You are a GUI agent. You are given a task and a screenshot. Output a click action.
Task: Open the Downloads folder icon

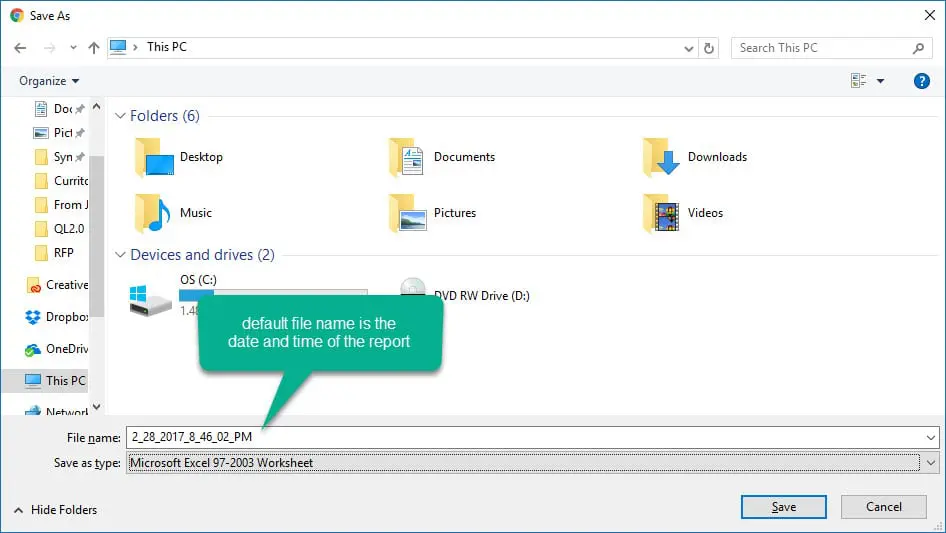click(661, 157)
